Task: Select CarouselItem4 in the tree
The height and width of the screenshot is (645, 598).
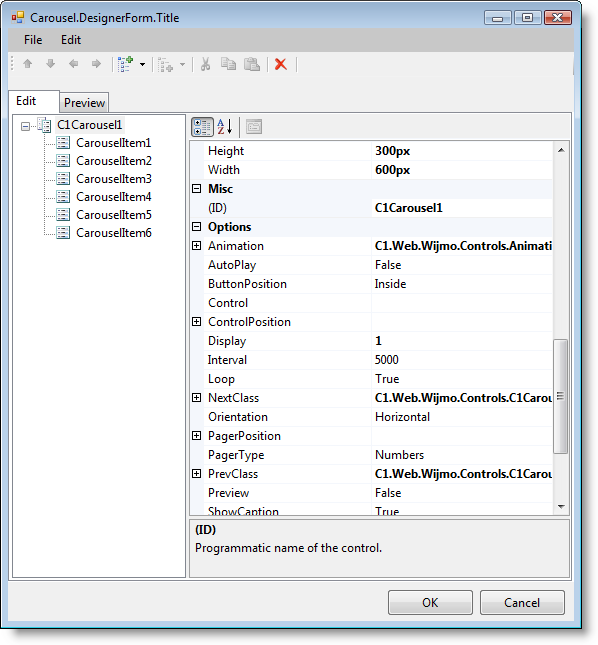Action: coord(114,197)
